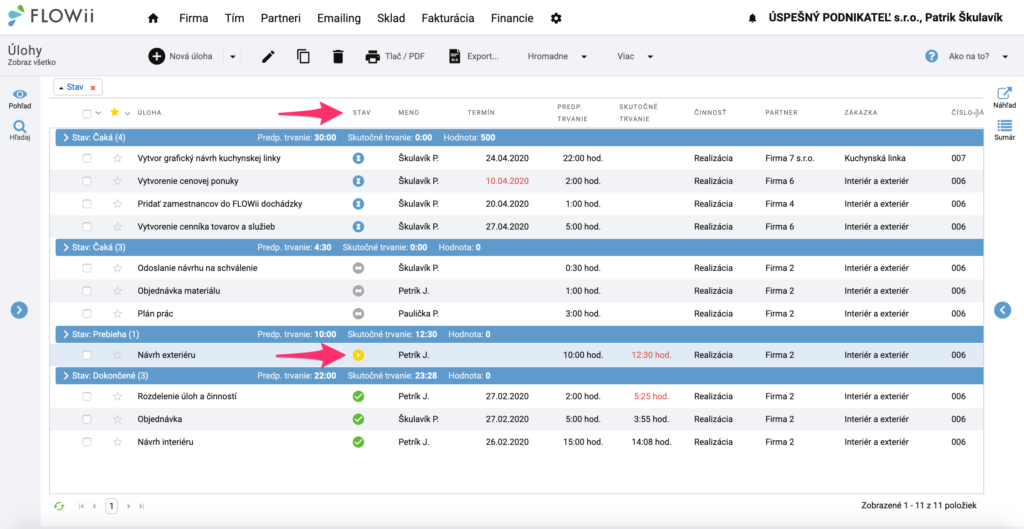
Task: Open Hľadaj search panel
Action: click(x=20, y=129)
